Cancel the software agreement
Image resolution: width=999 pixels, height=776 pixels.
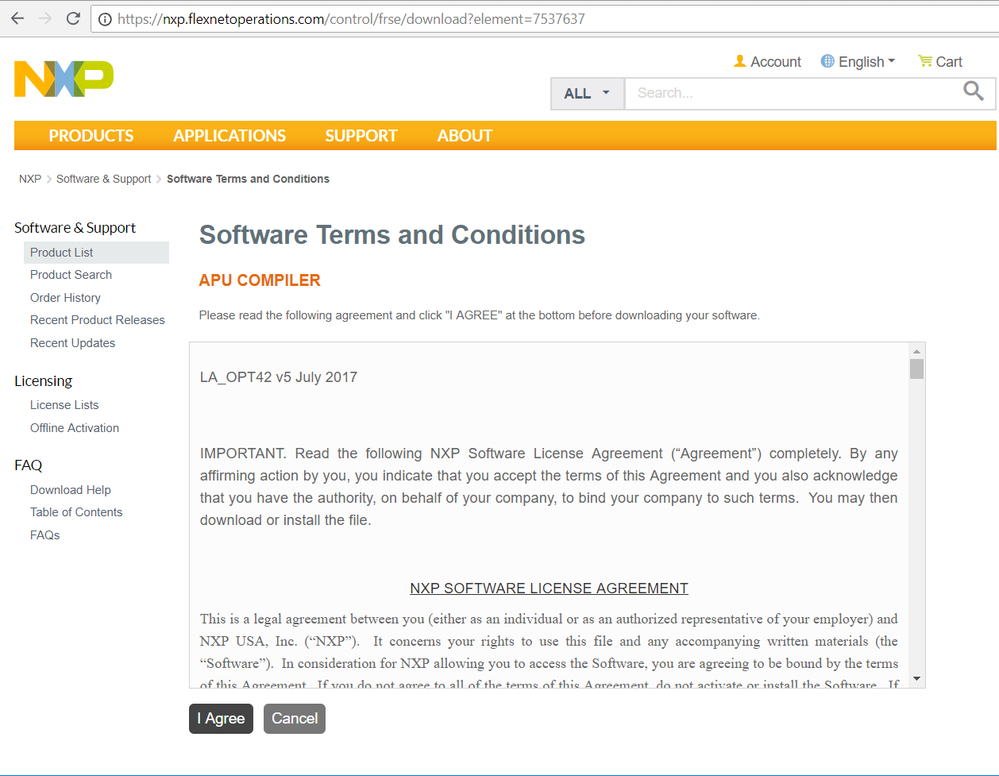click(294, 718)
